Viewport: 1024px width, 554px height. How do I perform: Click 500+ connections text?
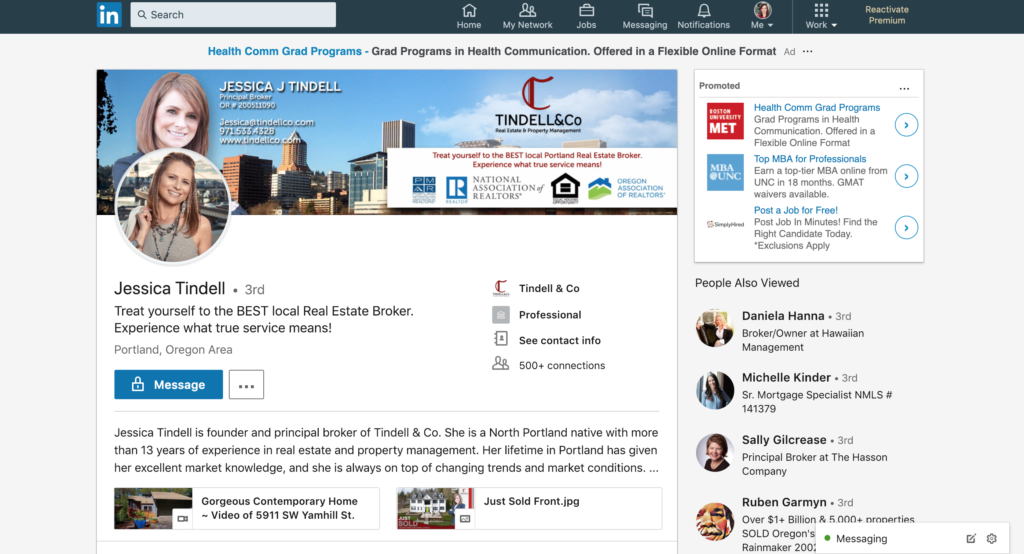[x=562, y=365]
